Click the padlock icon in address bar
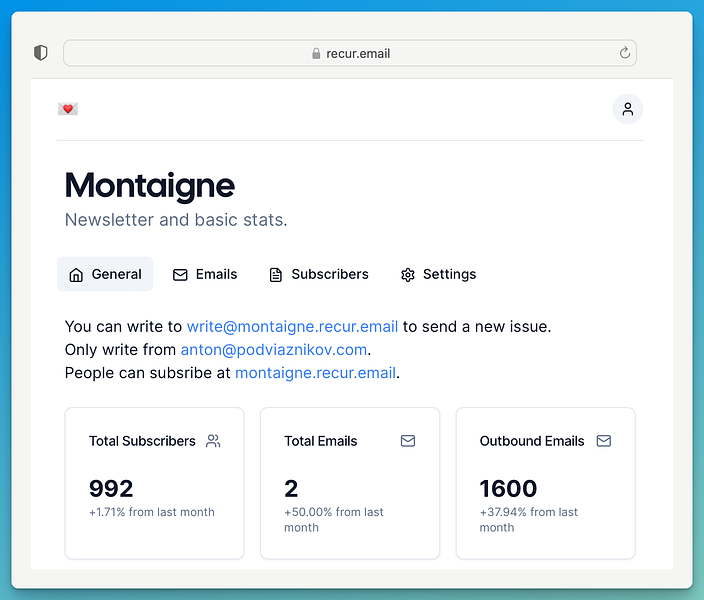Viewport: 704px width, 600px height. (x=316, y=53)
